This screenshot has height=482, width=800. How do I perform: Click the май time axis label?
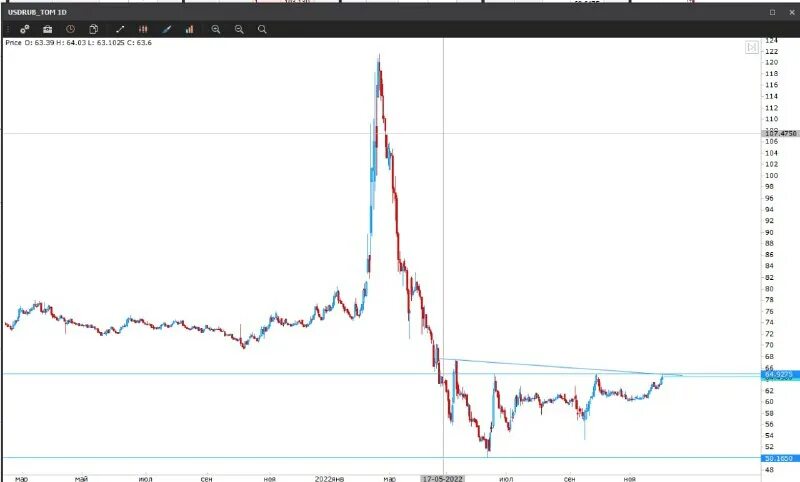click(x=81, y=478)
